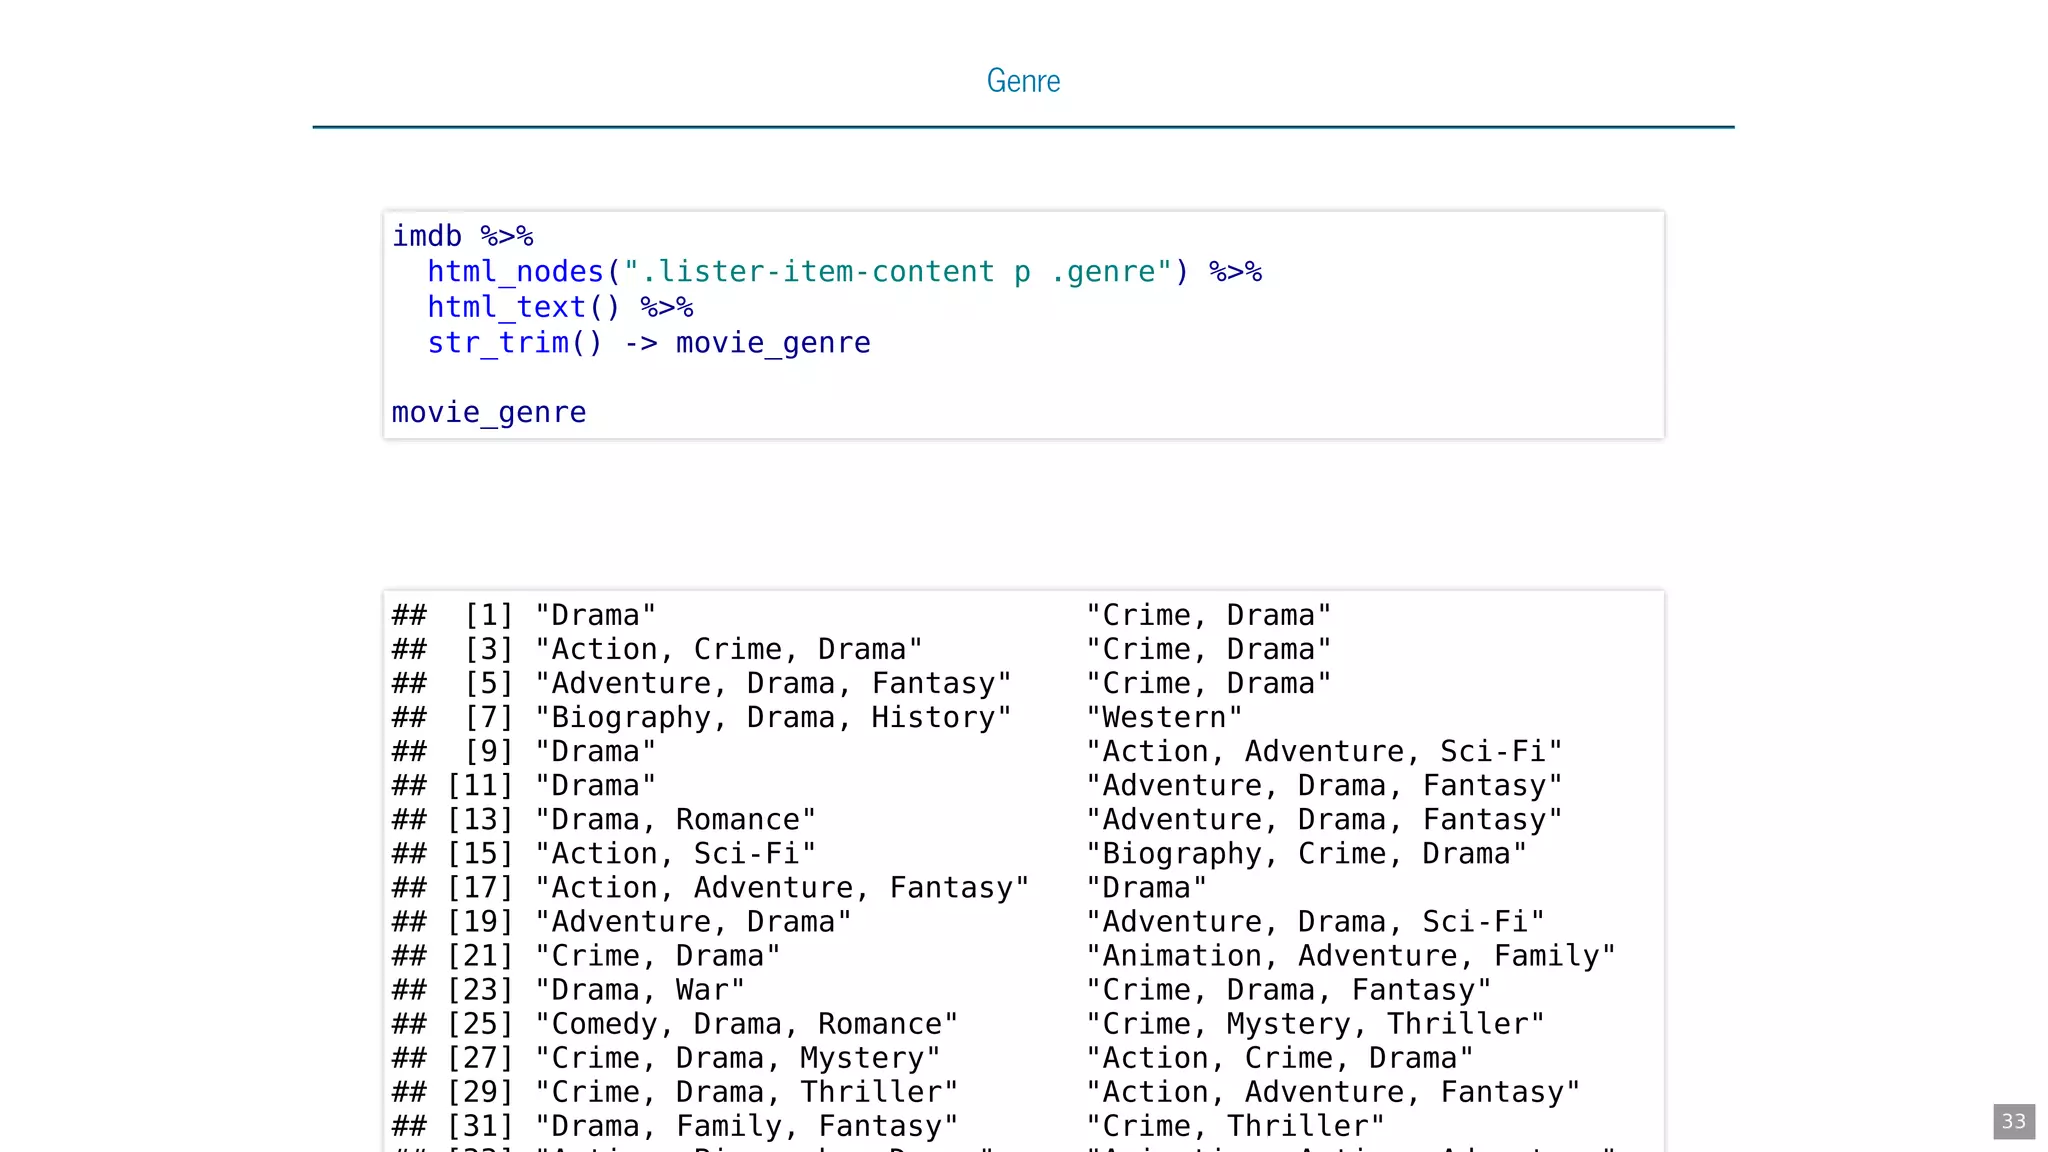
Task: Click the 'imdb %>%' code line
Action: 462,236
